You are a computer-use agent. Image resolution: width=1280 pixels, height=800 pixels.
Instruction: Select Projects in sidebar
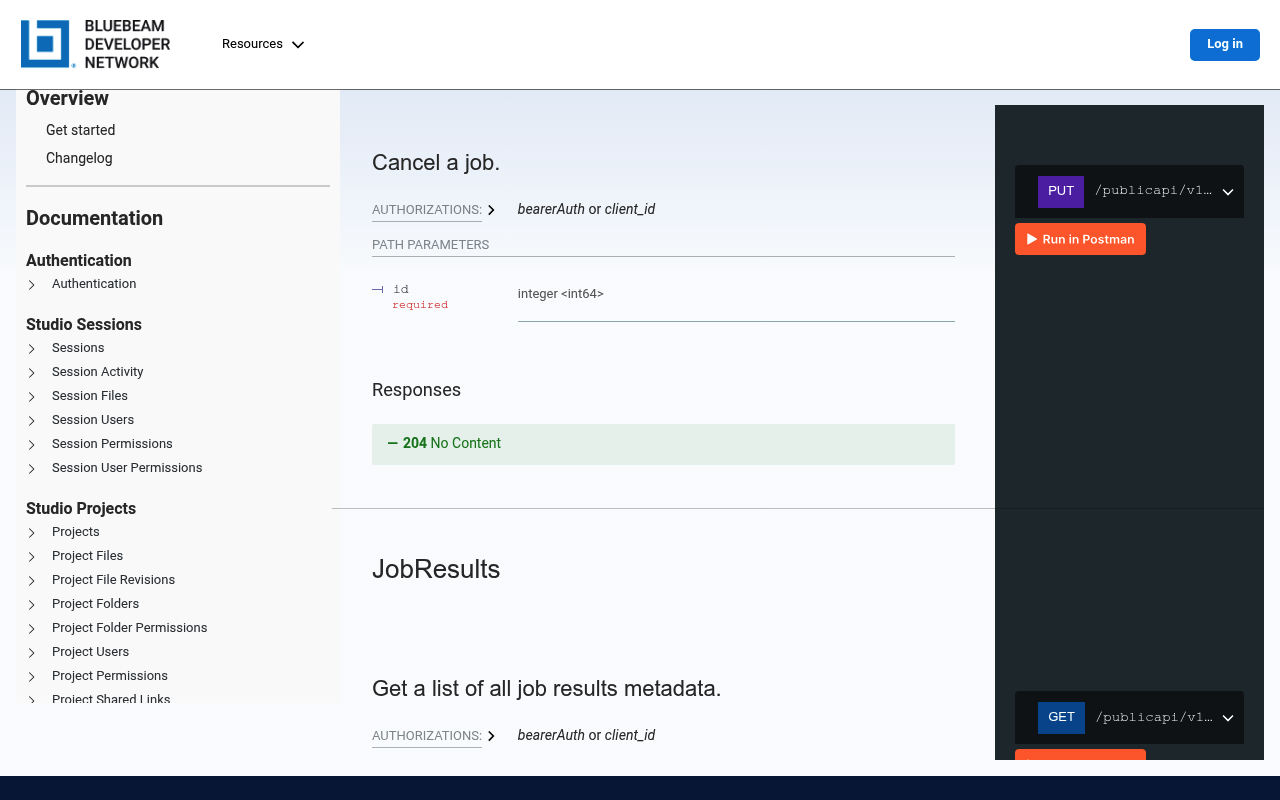coord(76,532)
